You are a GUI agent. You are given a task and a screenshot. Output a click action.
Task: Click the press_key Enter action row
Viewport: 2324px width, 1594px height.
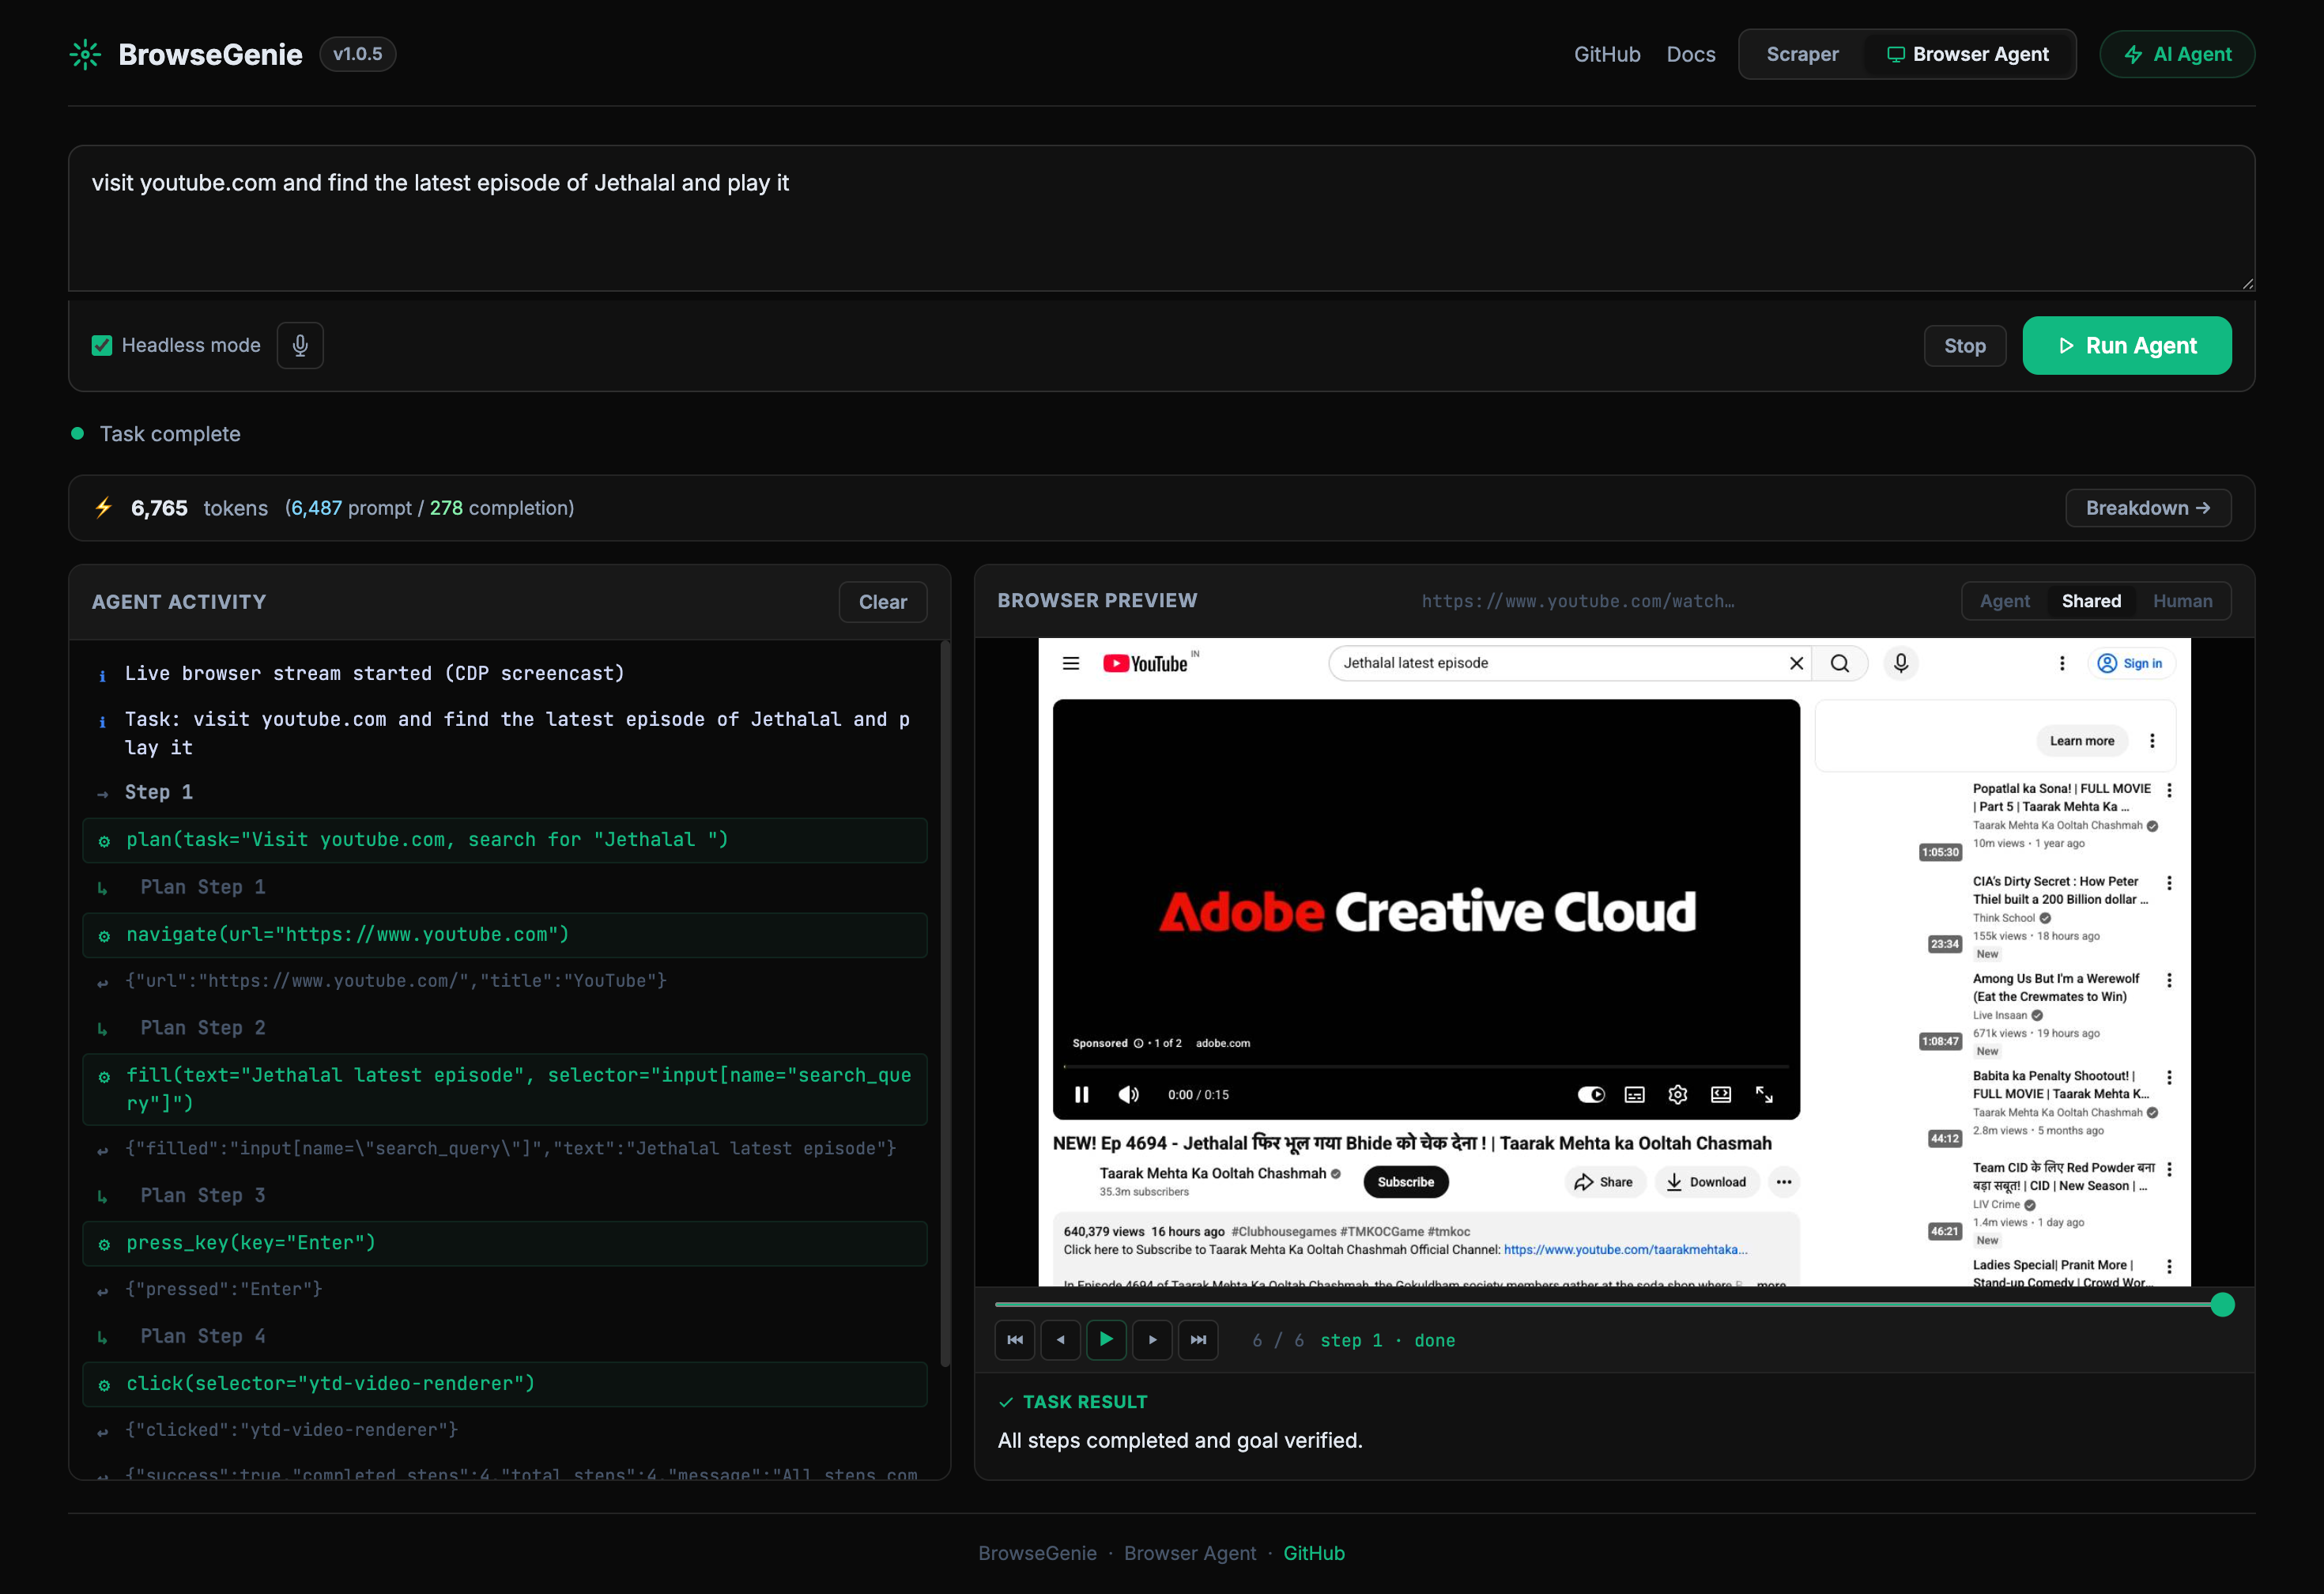coord(505,1243)
